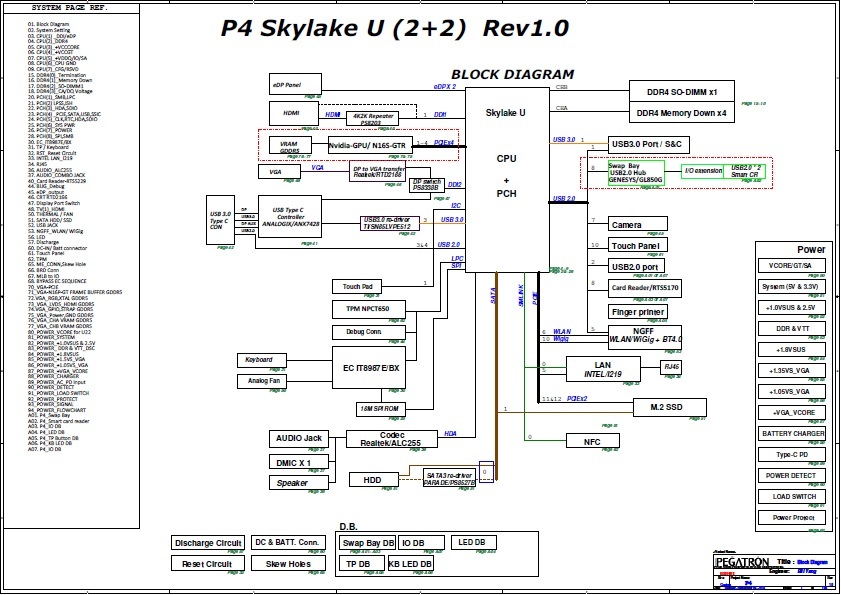The width and height of the screenshot is (841, 595).
Task: Click the PEGATRON logo in title block
Action: (x=743, y=562)
